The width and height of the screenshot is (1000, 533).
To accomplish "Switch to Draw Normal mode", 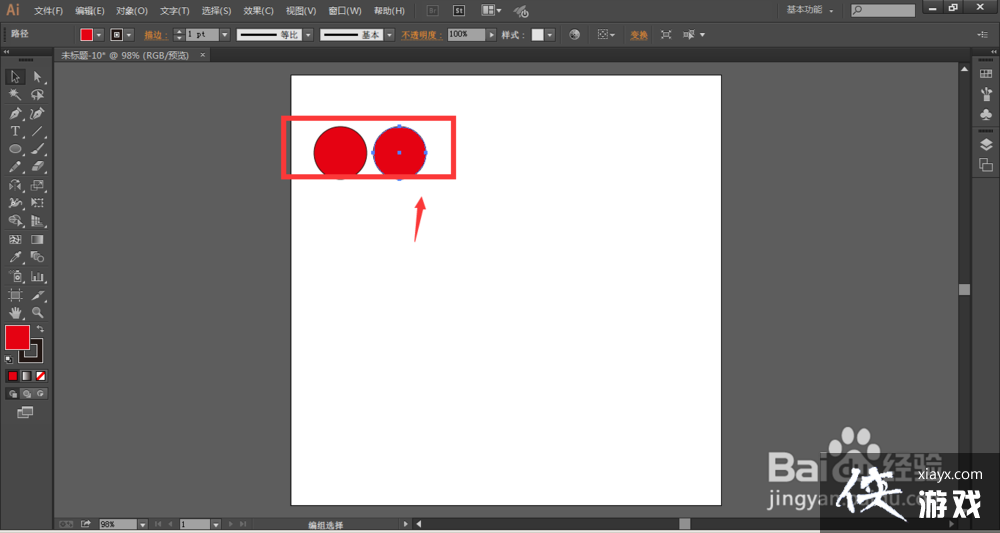I will [x=13, y=394].
